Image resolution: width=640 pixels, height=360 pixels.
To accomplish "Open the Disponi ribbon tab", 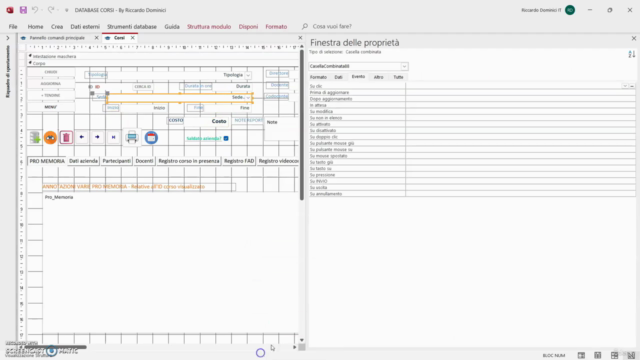I will [248, 27].
